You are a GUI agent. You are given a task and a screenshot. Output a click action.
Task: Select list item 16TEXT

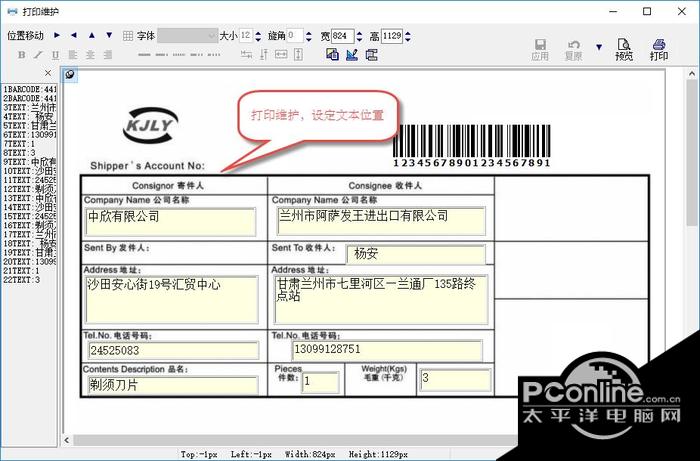29,225
